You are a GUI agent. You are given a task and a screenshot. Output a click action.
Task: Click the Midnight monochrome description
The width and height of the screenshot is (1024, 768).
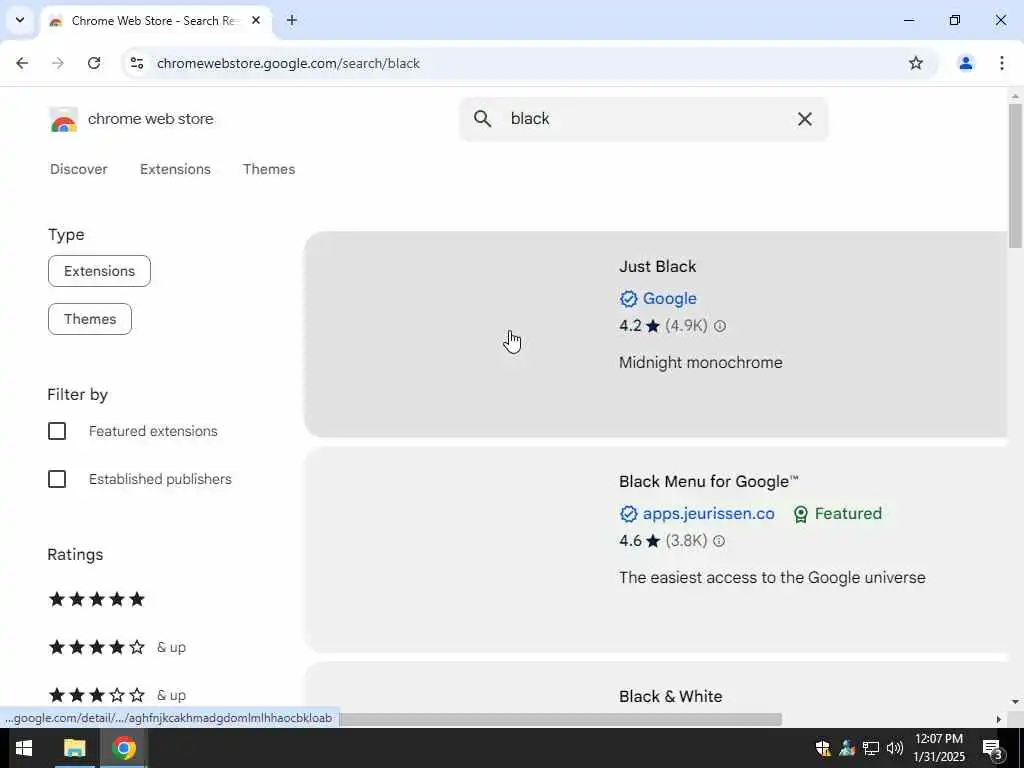pyautogui.click(x=701, y=362)
